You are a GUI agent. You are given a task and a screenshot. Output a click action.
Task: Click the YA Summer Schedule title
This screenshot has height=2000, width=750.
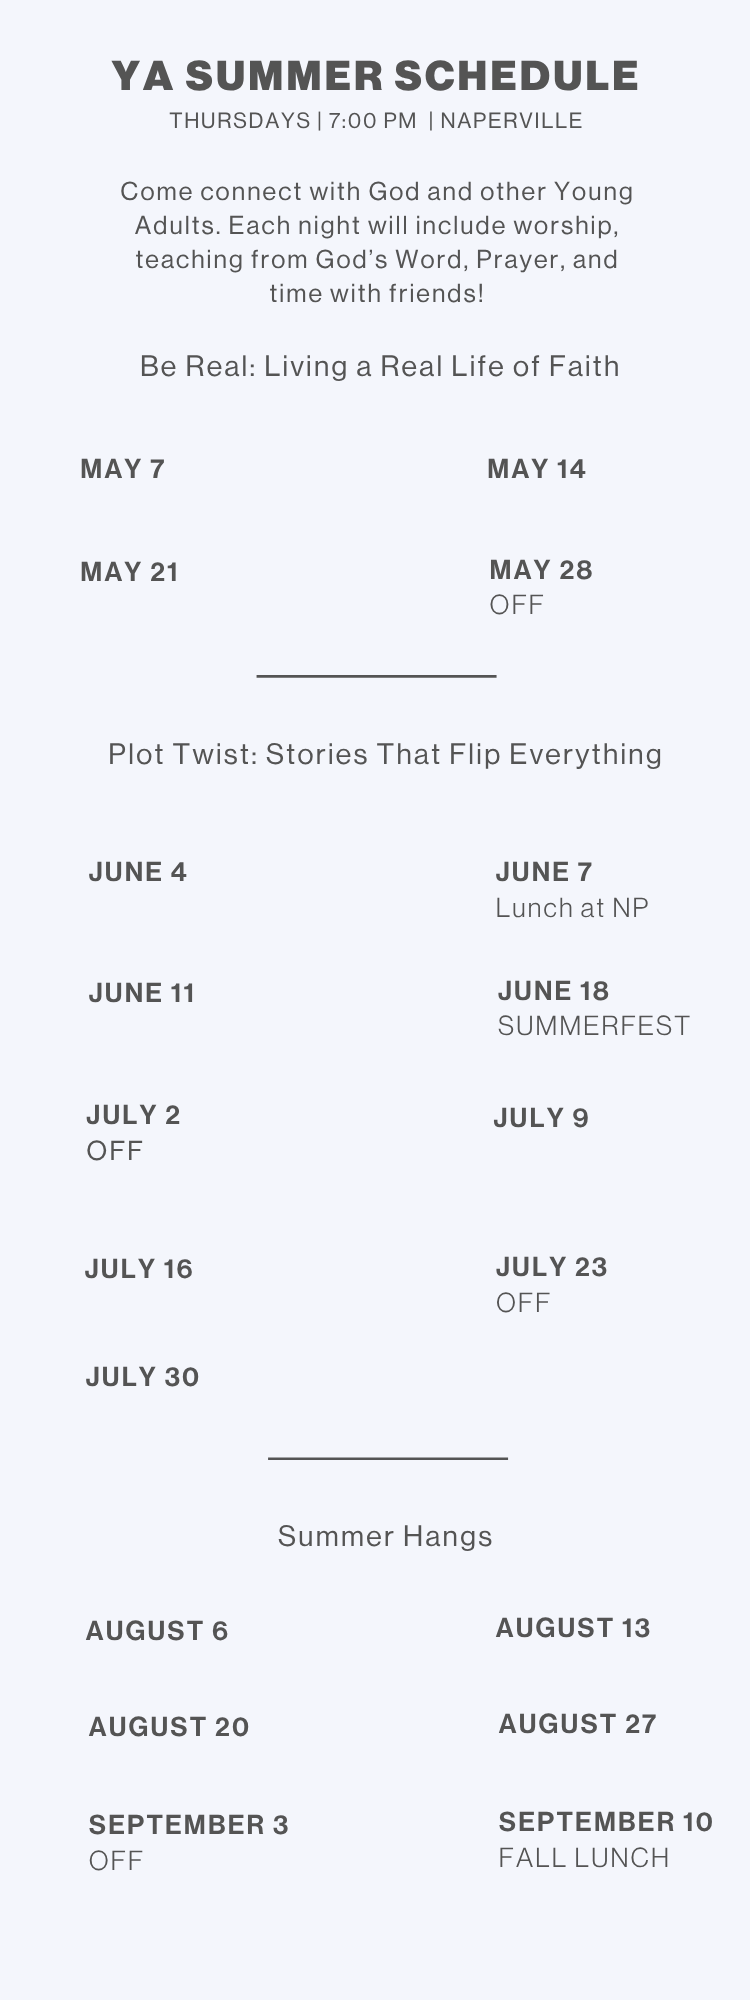375,76
